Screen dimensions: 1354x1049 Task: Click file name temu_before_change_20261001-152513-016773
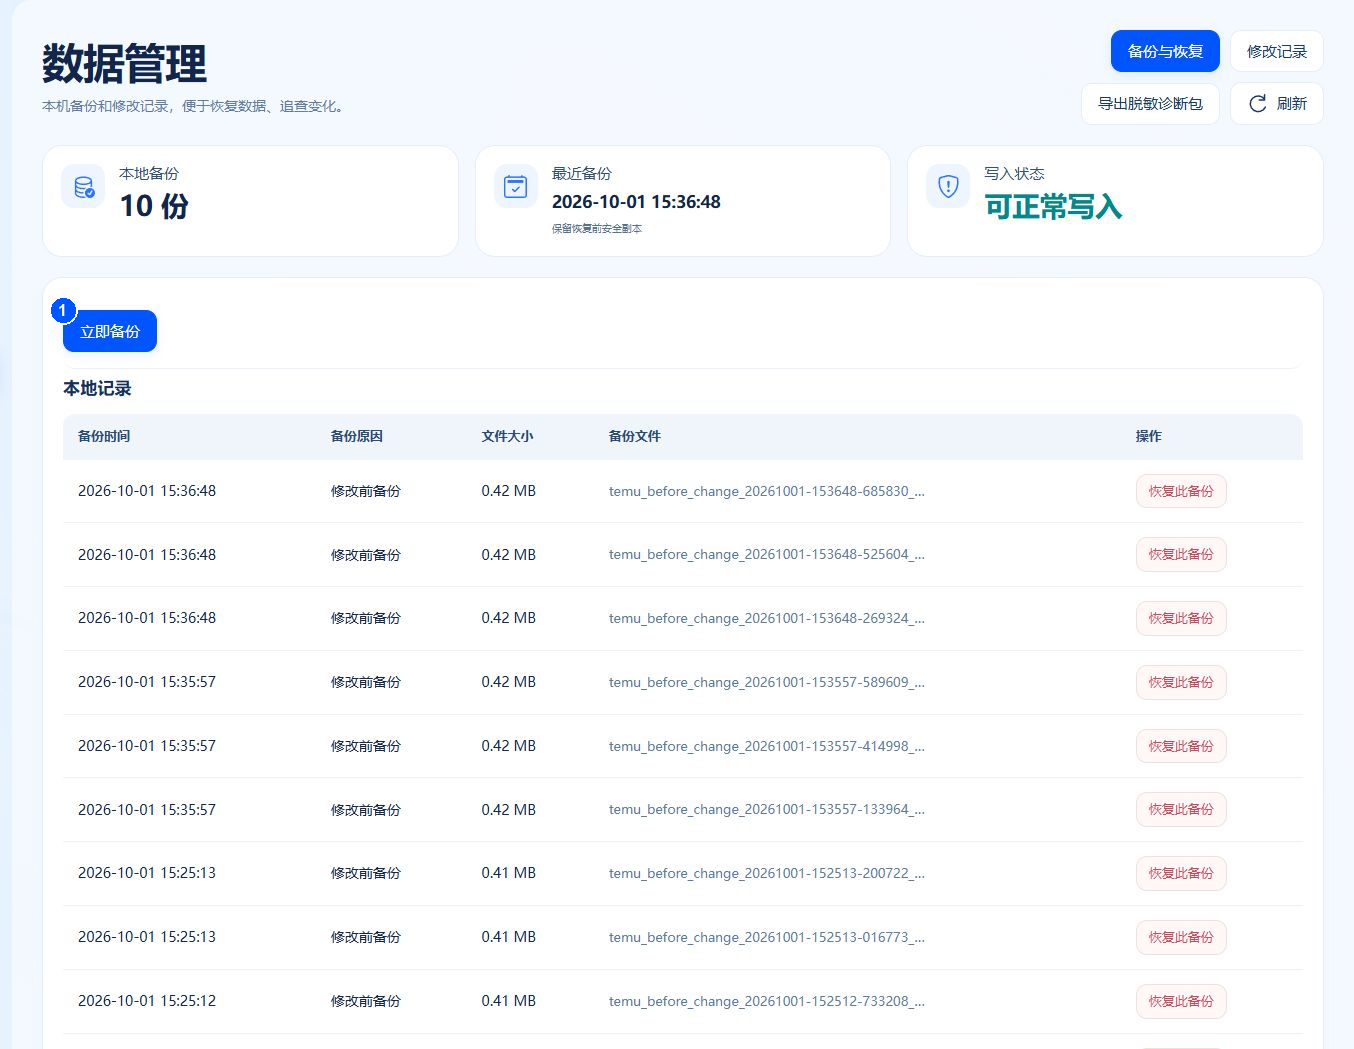coord(767,937)
